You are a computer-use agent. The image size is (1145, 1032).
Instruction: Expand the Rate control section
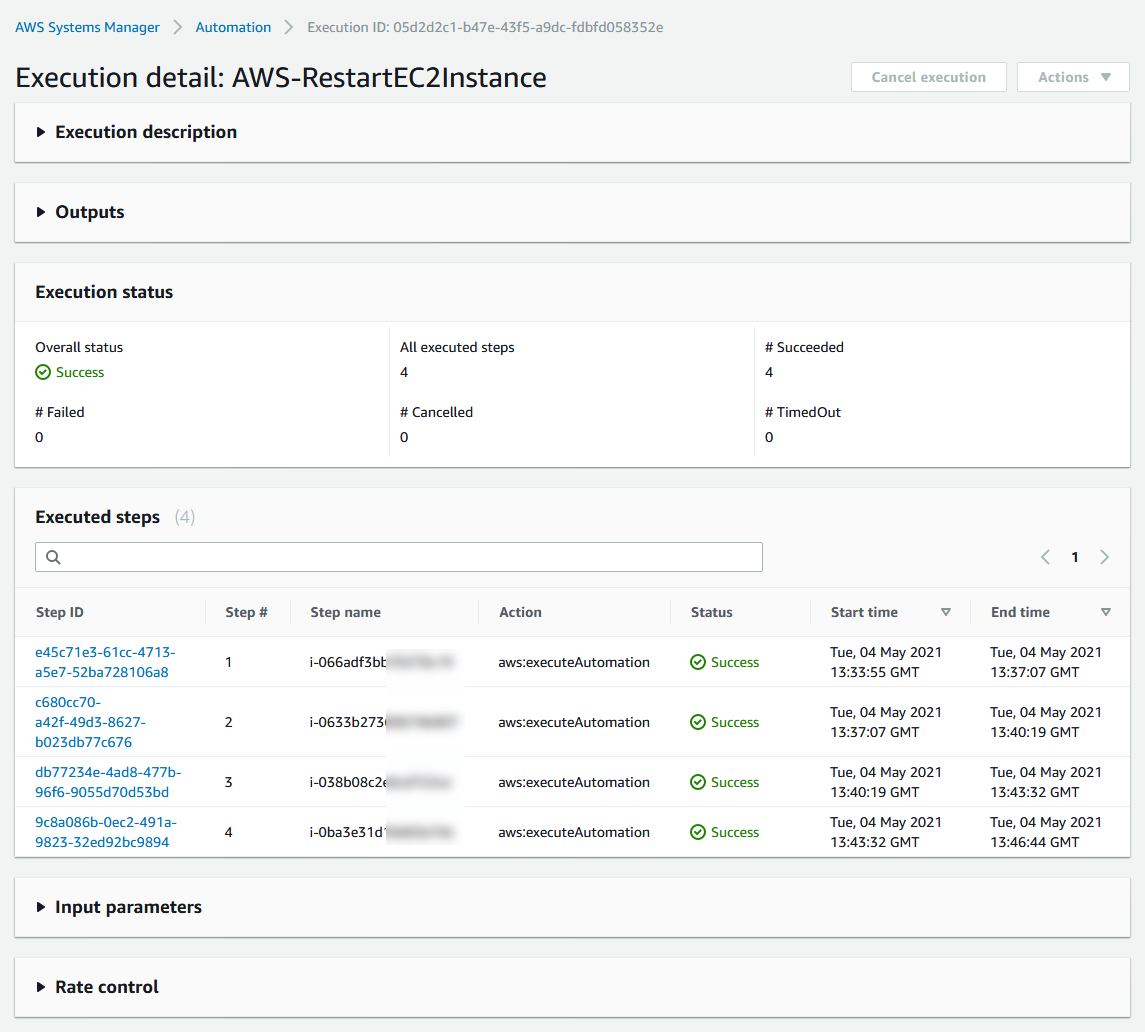(97, 987)
